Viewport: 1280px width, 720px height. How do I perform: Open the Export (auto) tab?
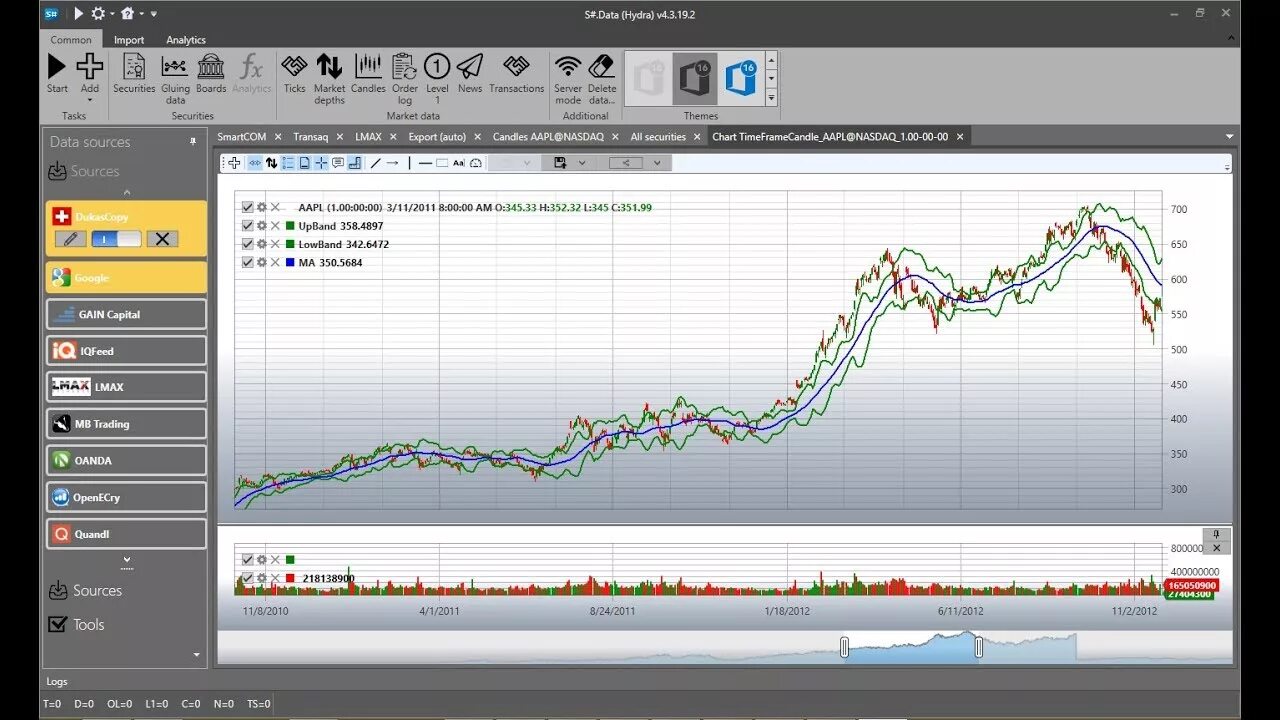tap(437, 137)
